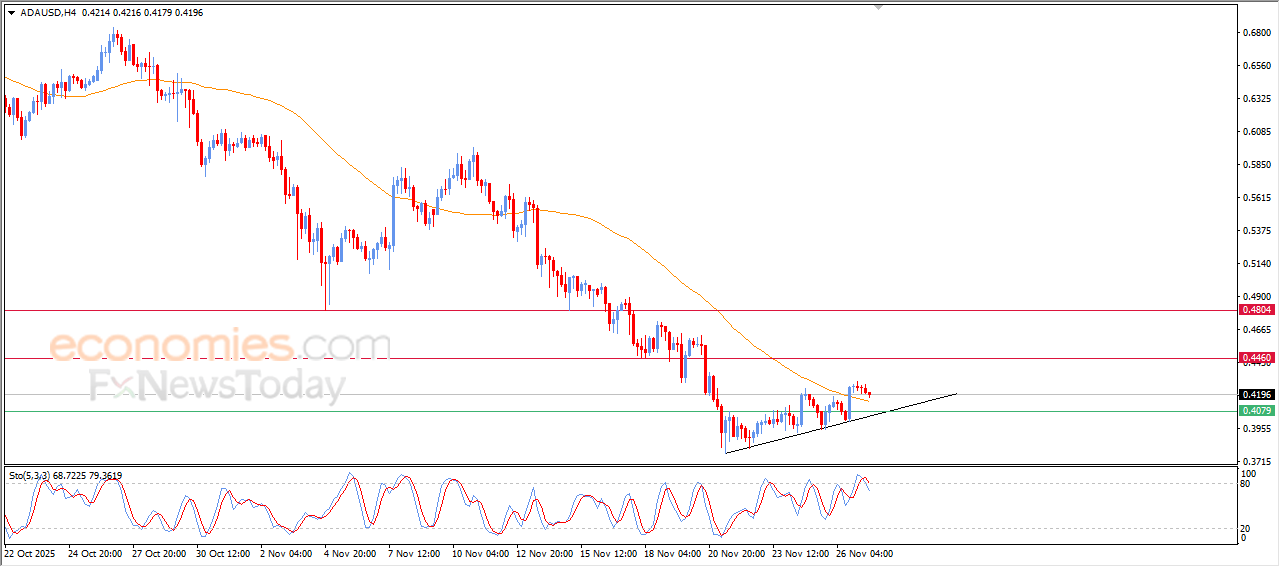Select the red horizontal line at 0.4804
This screenshot has width=1280, height=567.
click(618, 310)
